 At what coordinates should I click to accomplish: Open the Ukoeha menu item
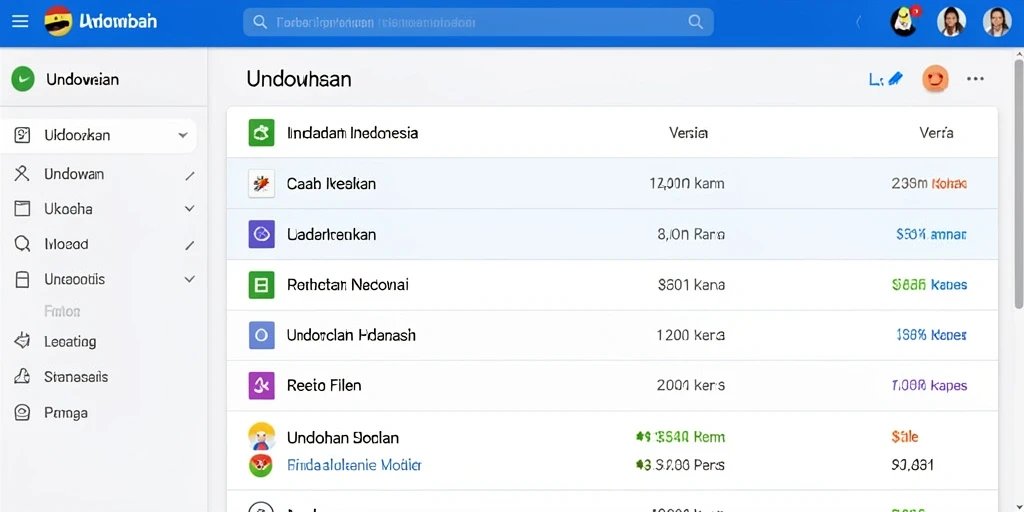pos(68,209)
